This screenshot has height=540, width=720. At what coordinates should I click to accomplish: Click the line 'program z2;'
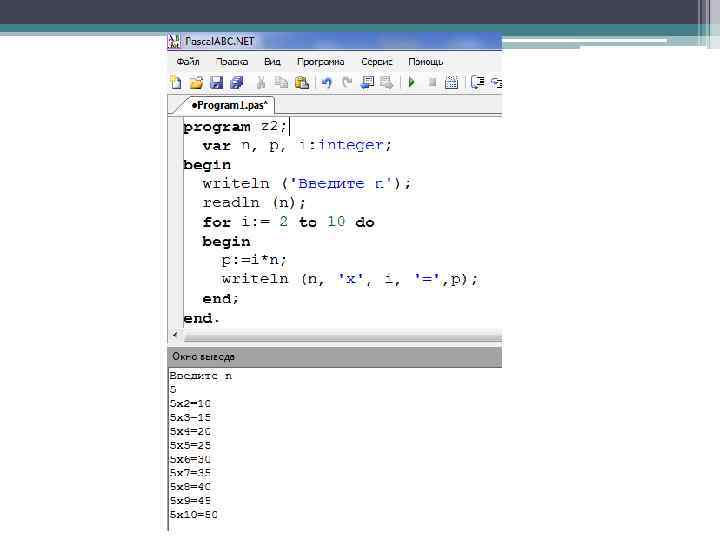pos(235,126)
